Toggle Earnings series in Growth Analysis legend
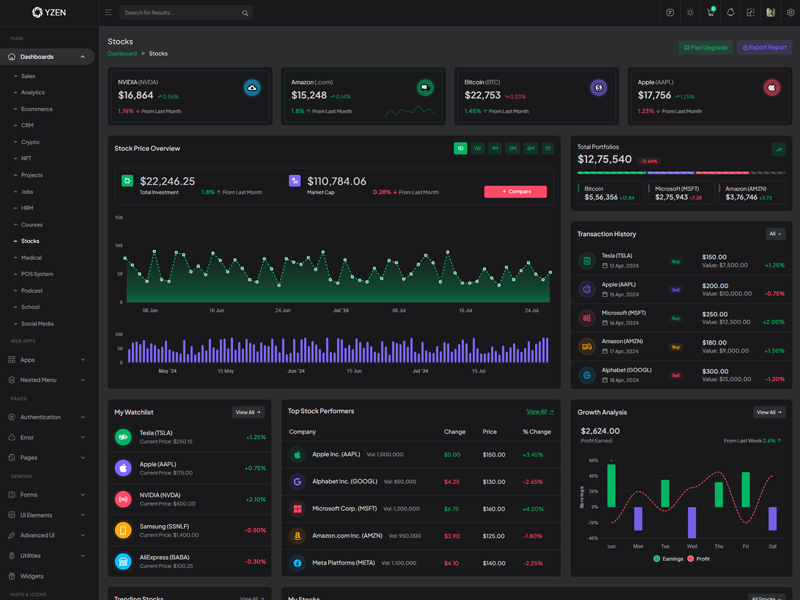Image resolution: width=800 pixels, height=600 pixels. coord(668,559)
